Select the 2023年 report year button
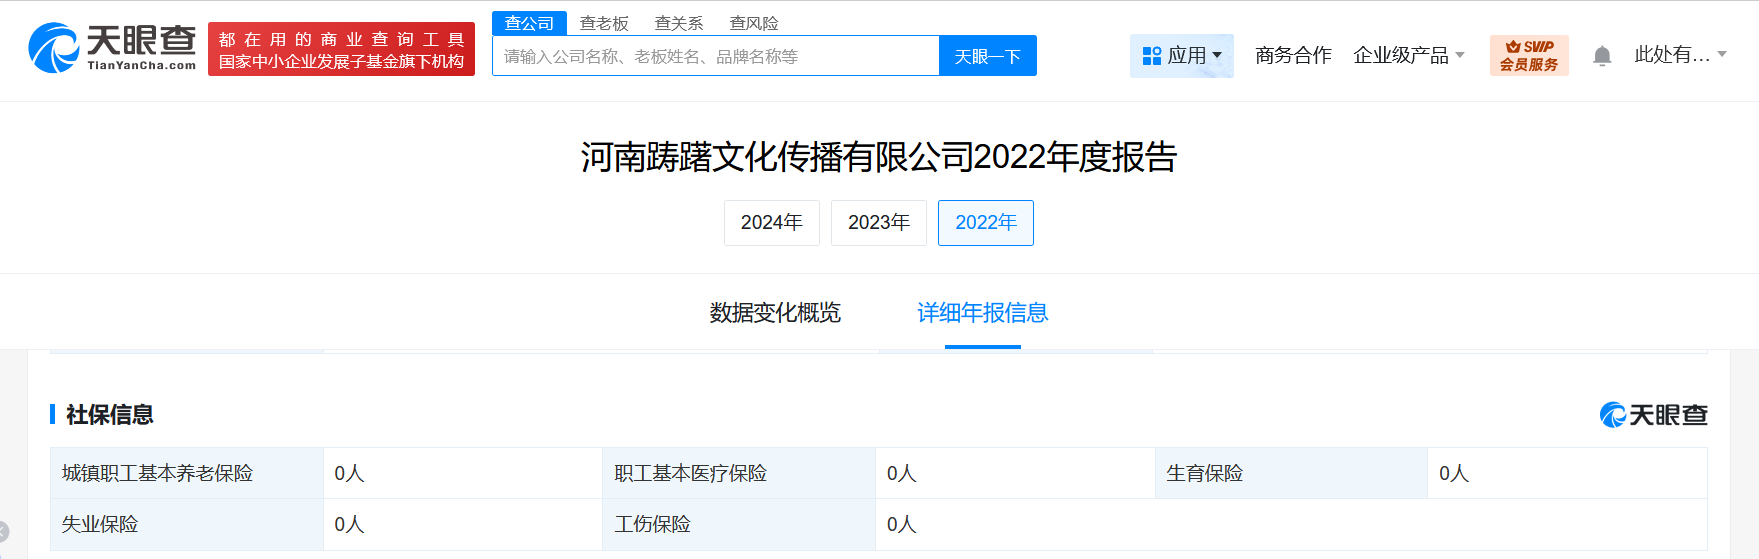 click(878, 223)
